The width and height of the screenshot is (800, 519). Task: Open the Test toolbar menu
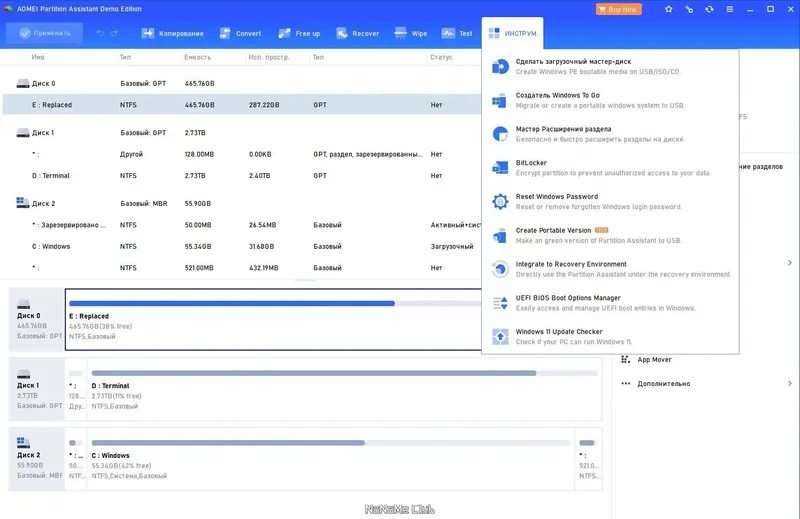click(x=457, y=33)
